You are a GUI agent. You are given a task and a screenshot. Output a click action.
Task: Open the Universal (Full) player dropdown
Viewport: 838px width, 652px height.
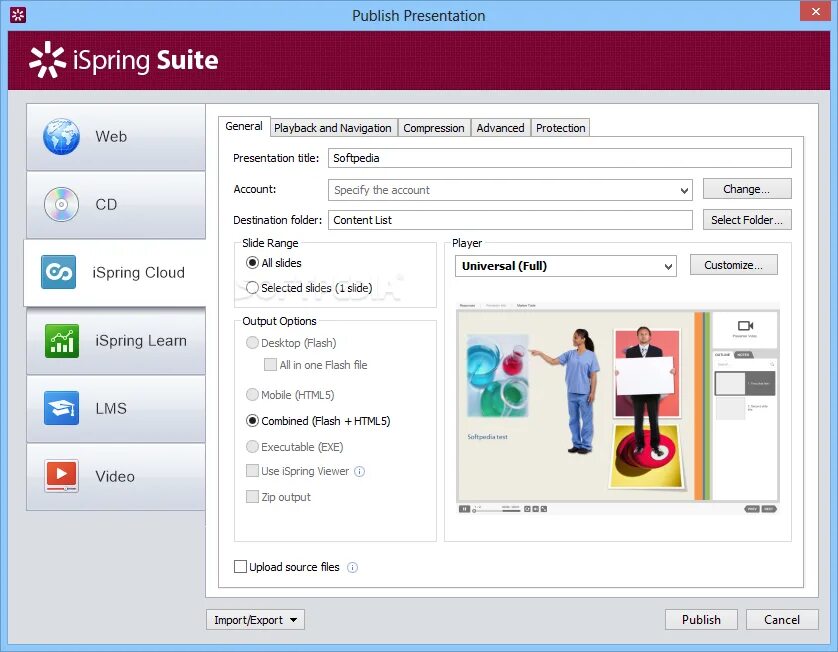565,266
